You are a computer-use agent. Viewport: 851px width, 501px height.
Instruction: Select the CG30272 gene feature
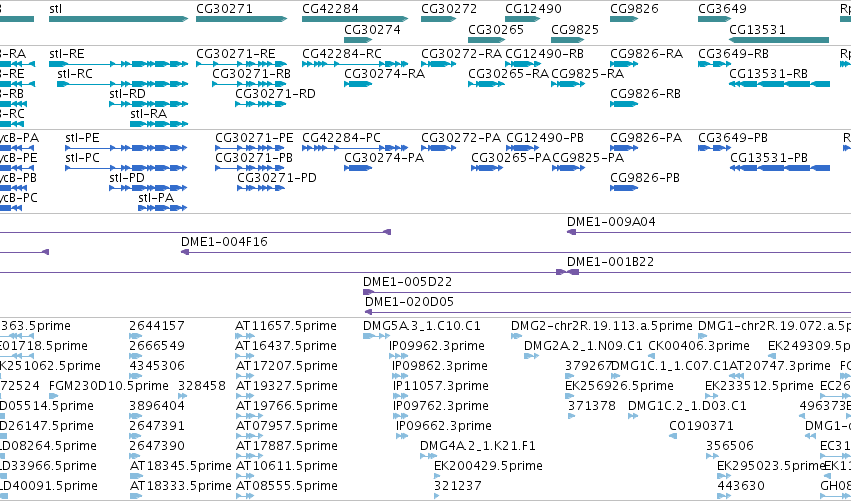[439, 19]
